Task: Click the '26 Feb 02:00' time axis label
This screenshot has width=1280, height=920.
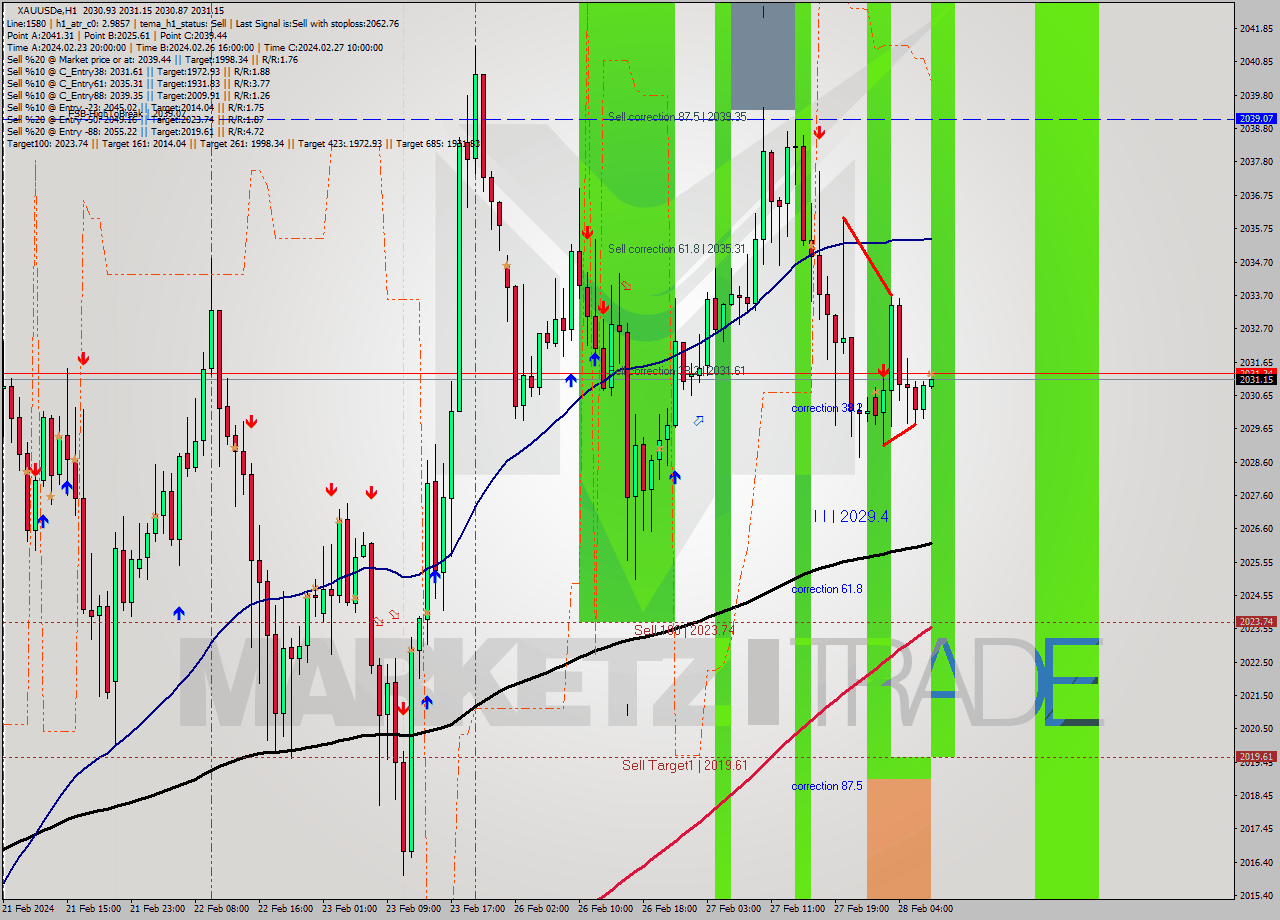Action: tap(541, 909)
